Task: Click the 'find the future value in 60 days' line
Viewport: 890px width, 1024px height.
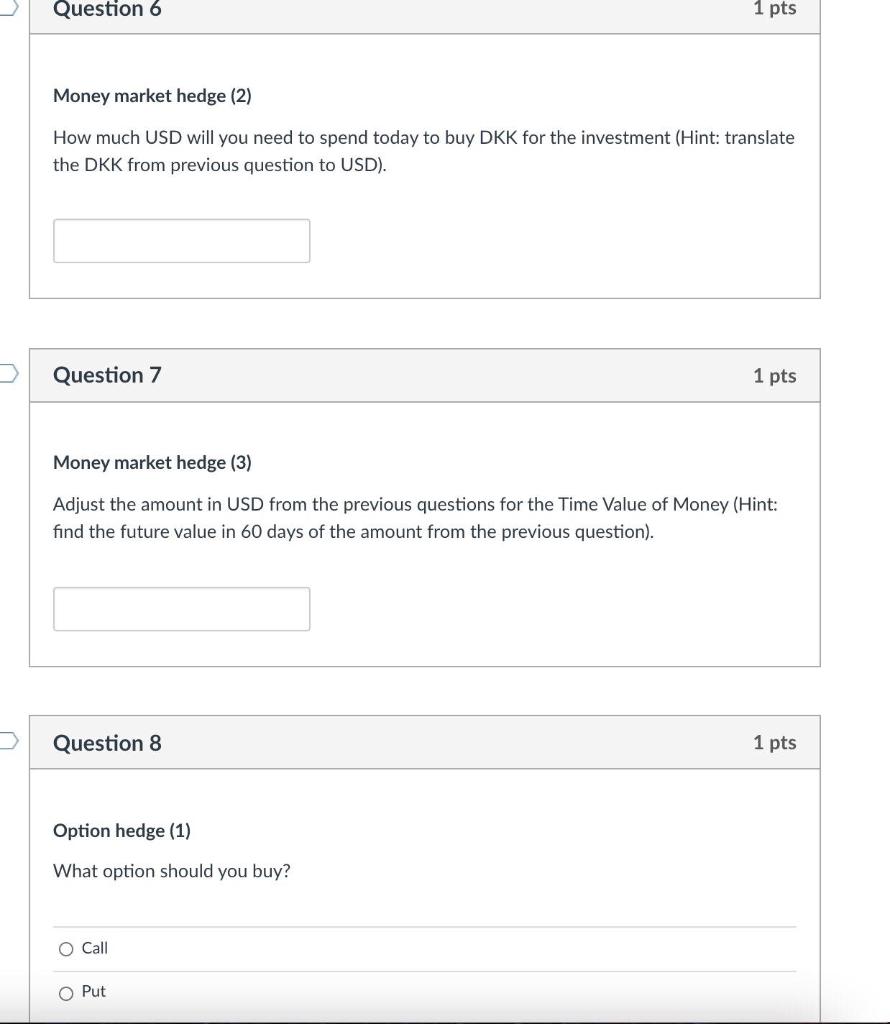Action: 353,532
